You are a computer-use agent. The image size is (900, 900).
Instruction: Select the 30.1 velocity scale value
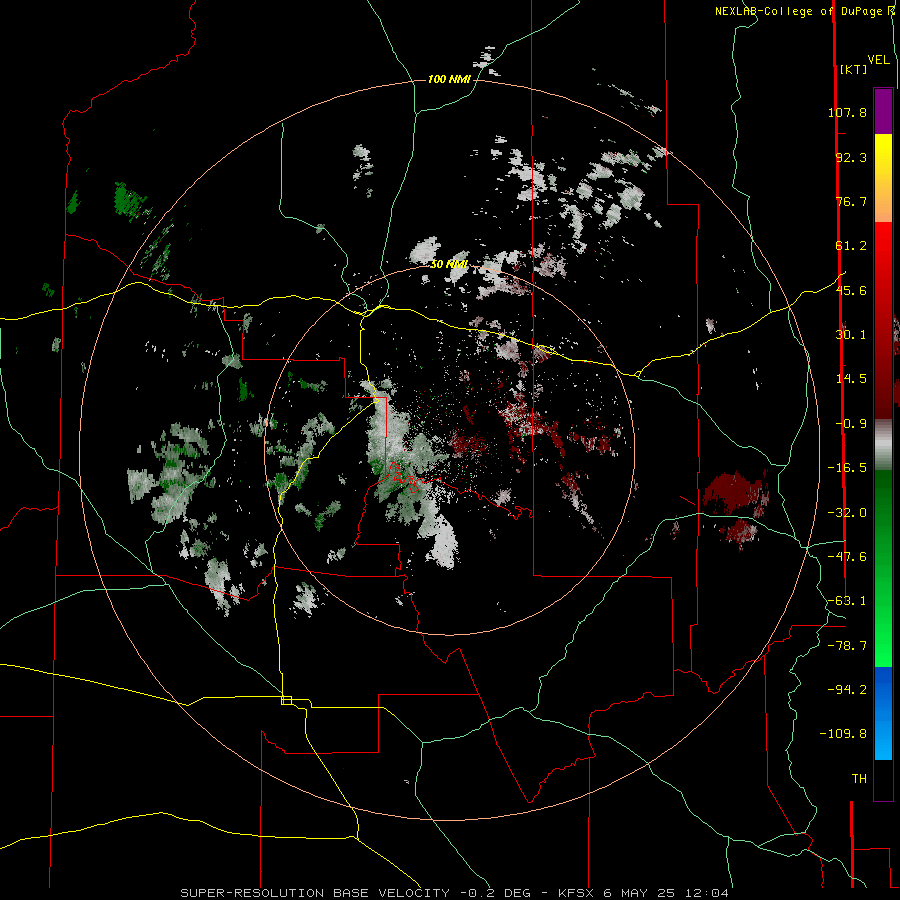click(851, 335)
